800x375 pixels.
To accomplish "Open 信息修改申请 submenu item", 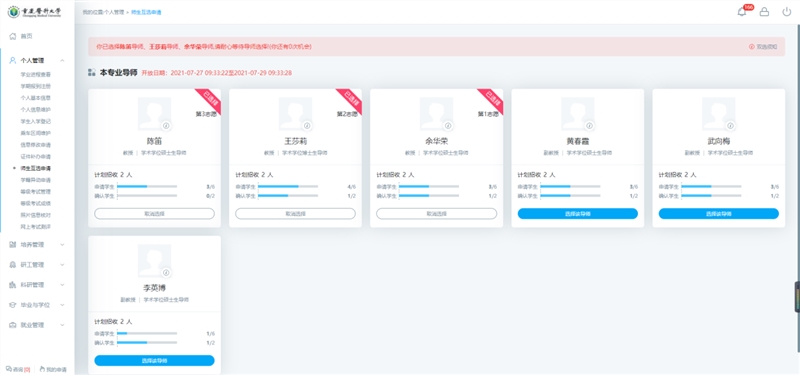I will [36, 144].
